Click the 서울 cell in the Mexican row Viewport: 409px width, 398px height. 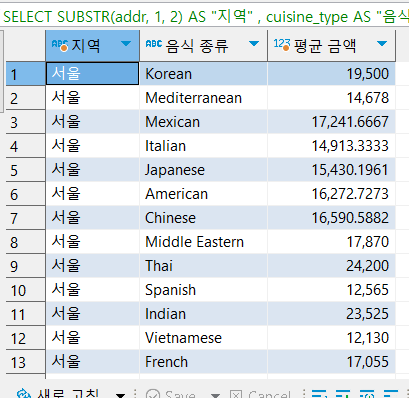click(x=93, y=122)
